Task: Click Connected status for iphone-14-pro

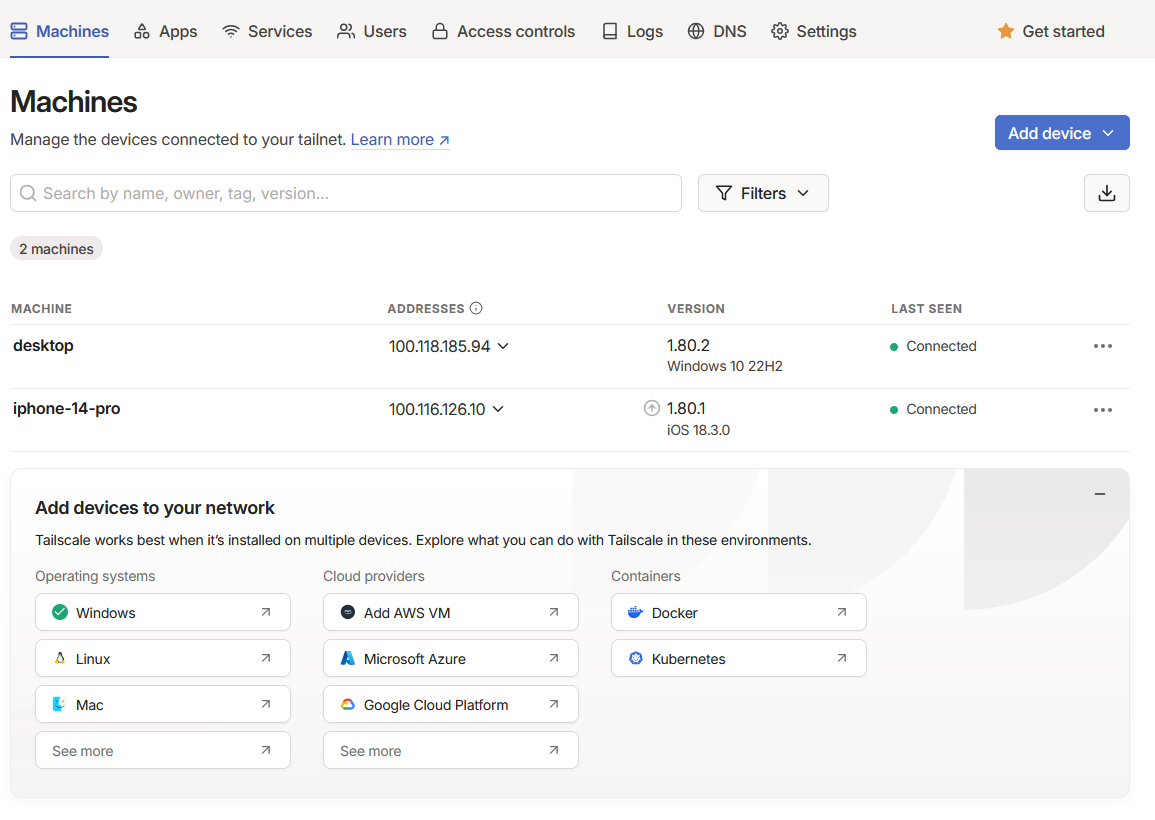Action: (933, 409)
